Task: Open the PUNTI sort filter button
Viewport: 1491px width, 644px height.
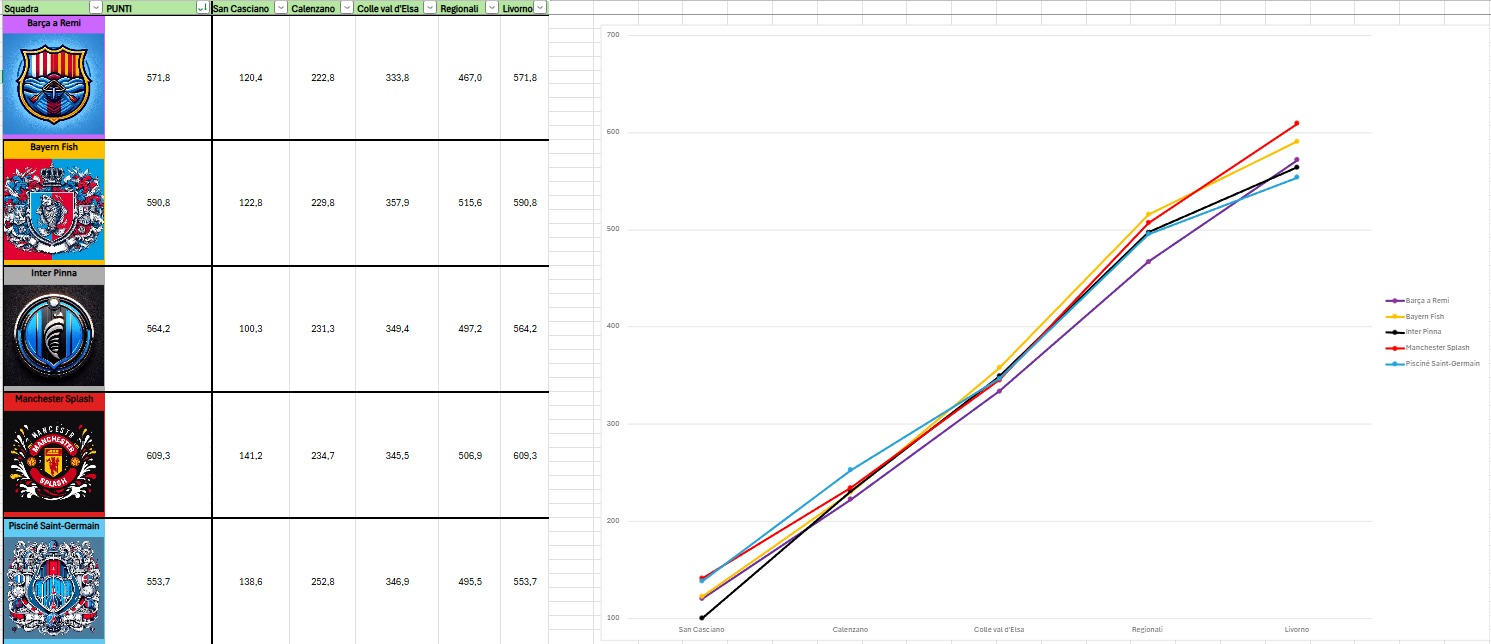Action: [x=203, y=8]
